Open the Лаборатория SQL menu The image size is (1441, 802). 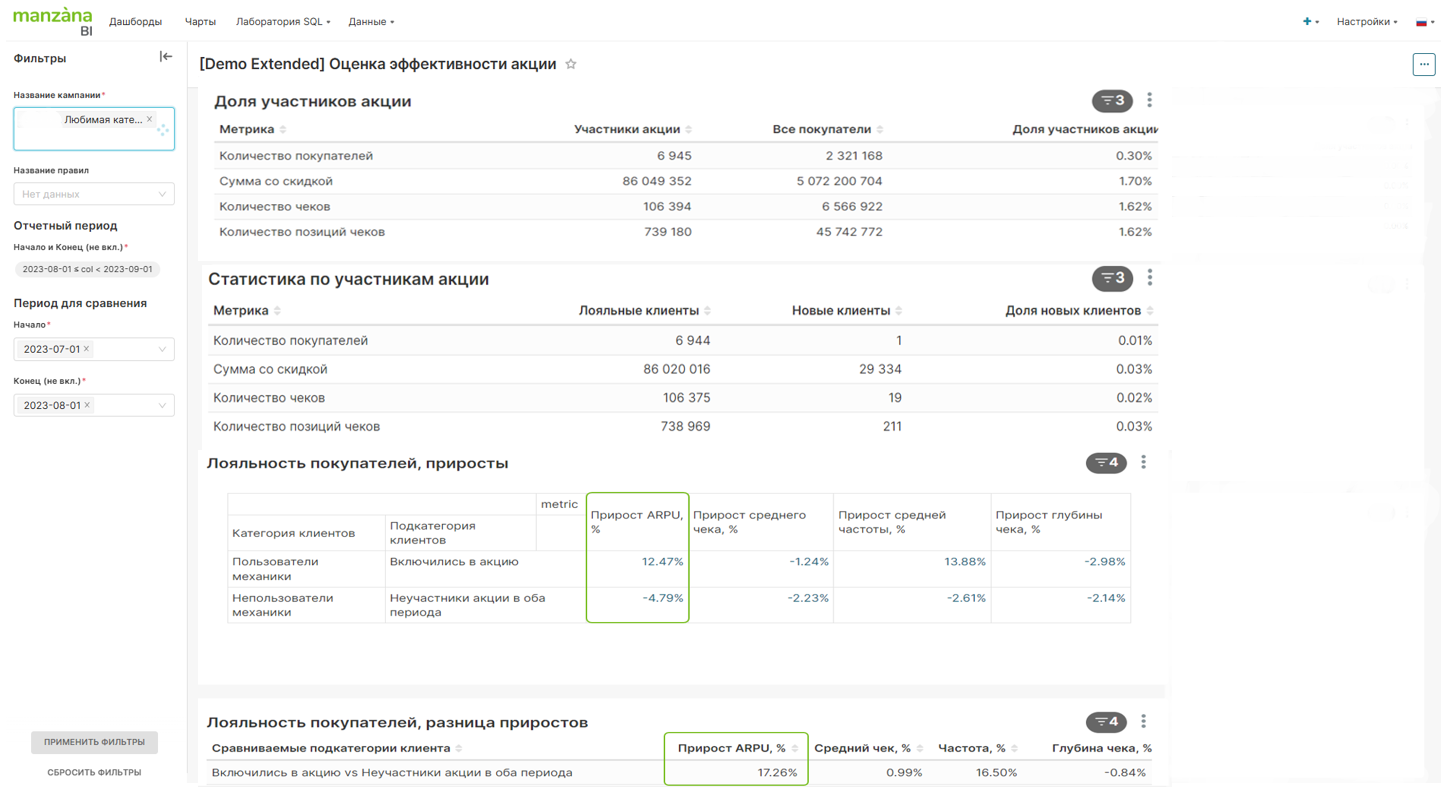pos(282,21)
